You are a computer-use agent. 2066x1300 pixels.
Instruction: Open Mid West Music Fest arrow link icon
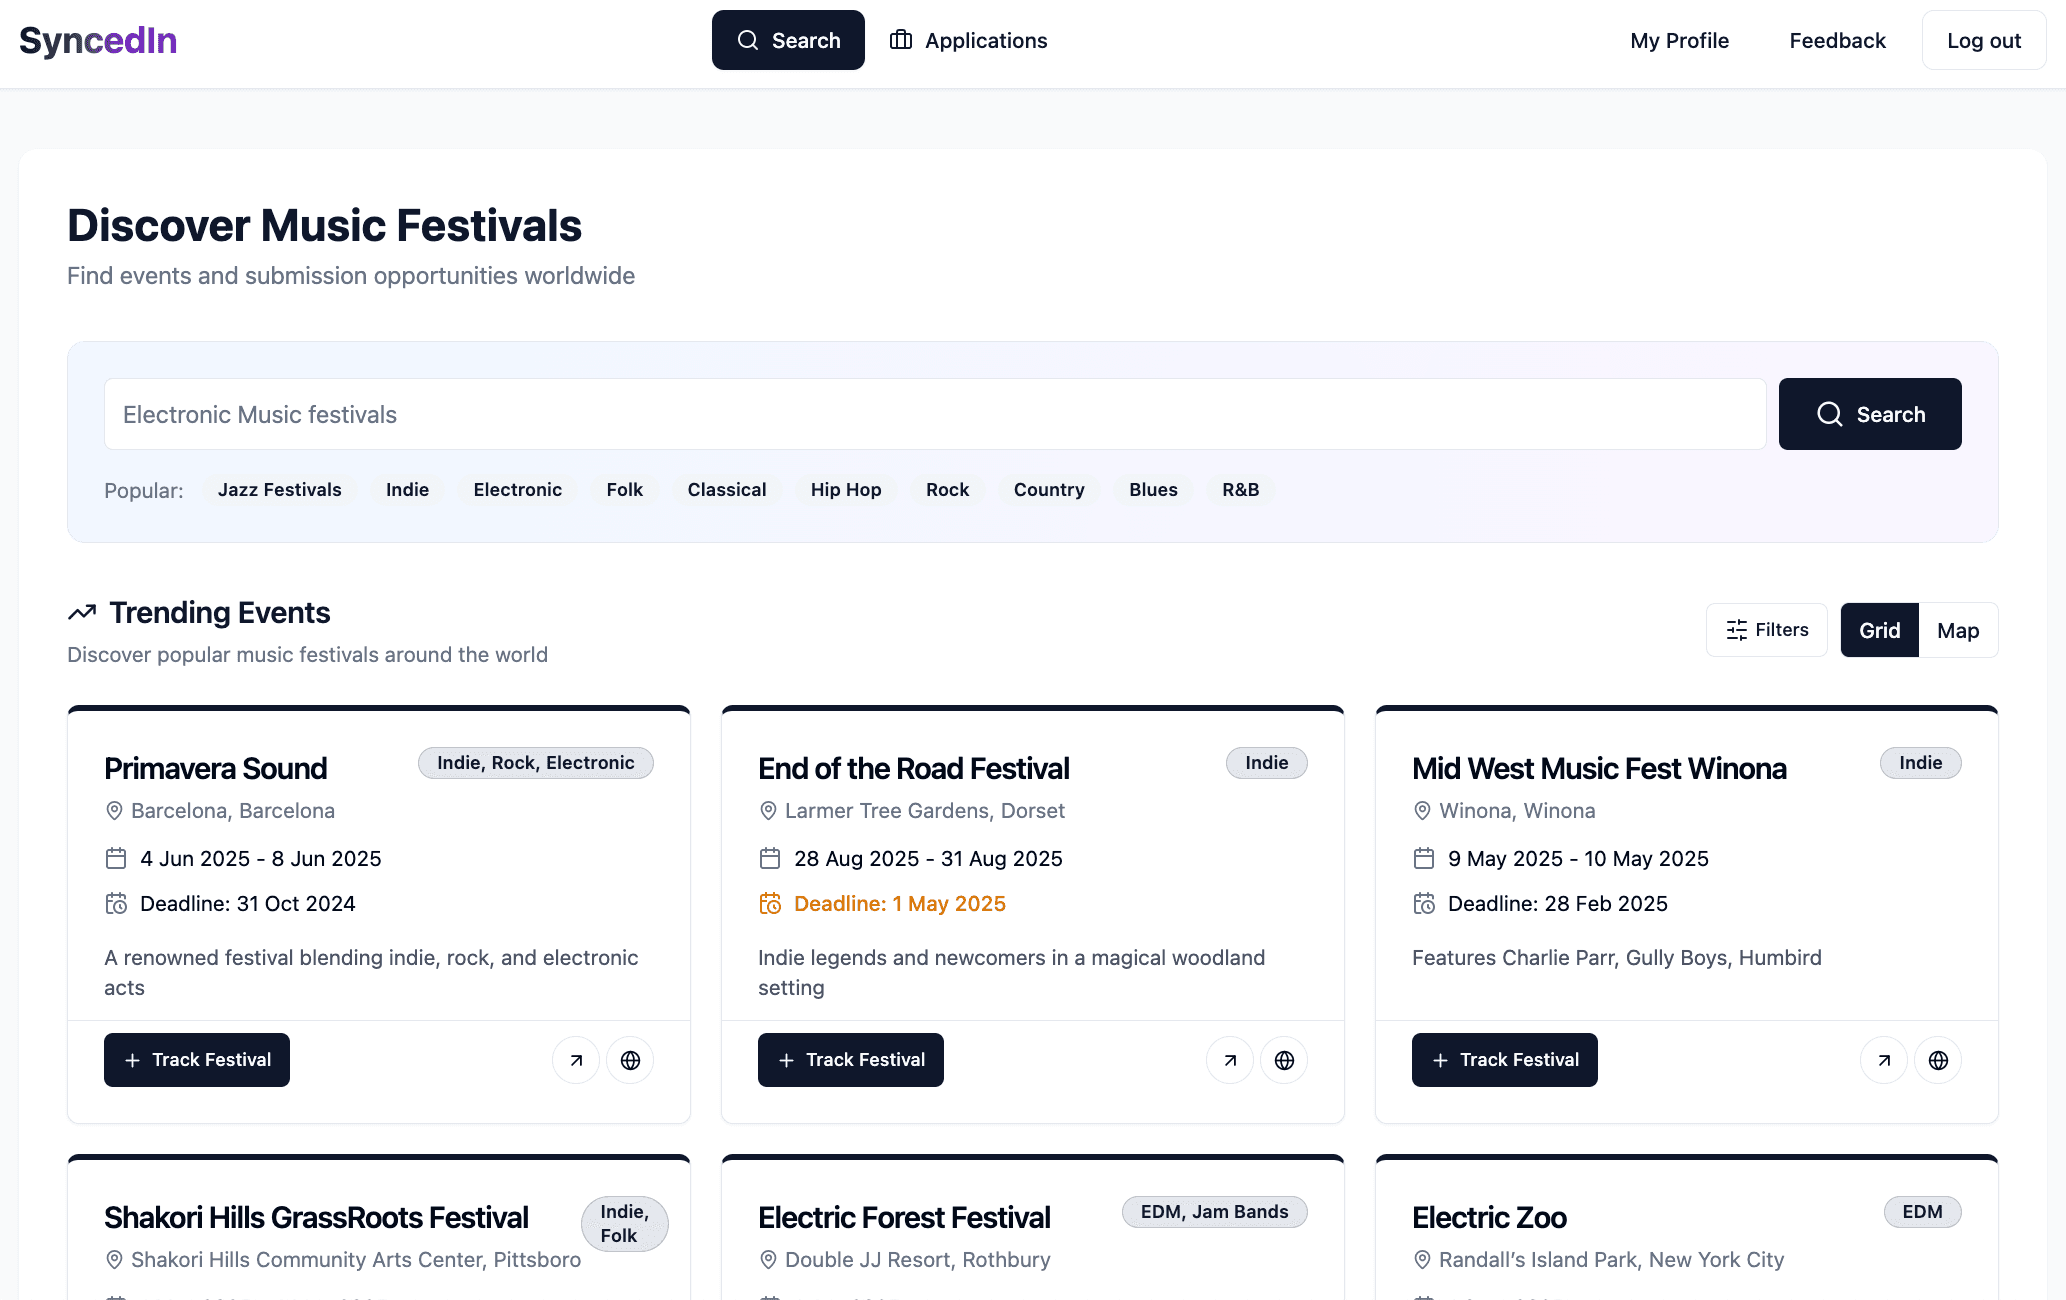1884,1060
